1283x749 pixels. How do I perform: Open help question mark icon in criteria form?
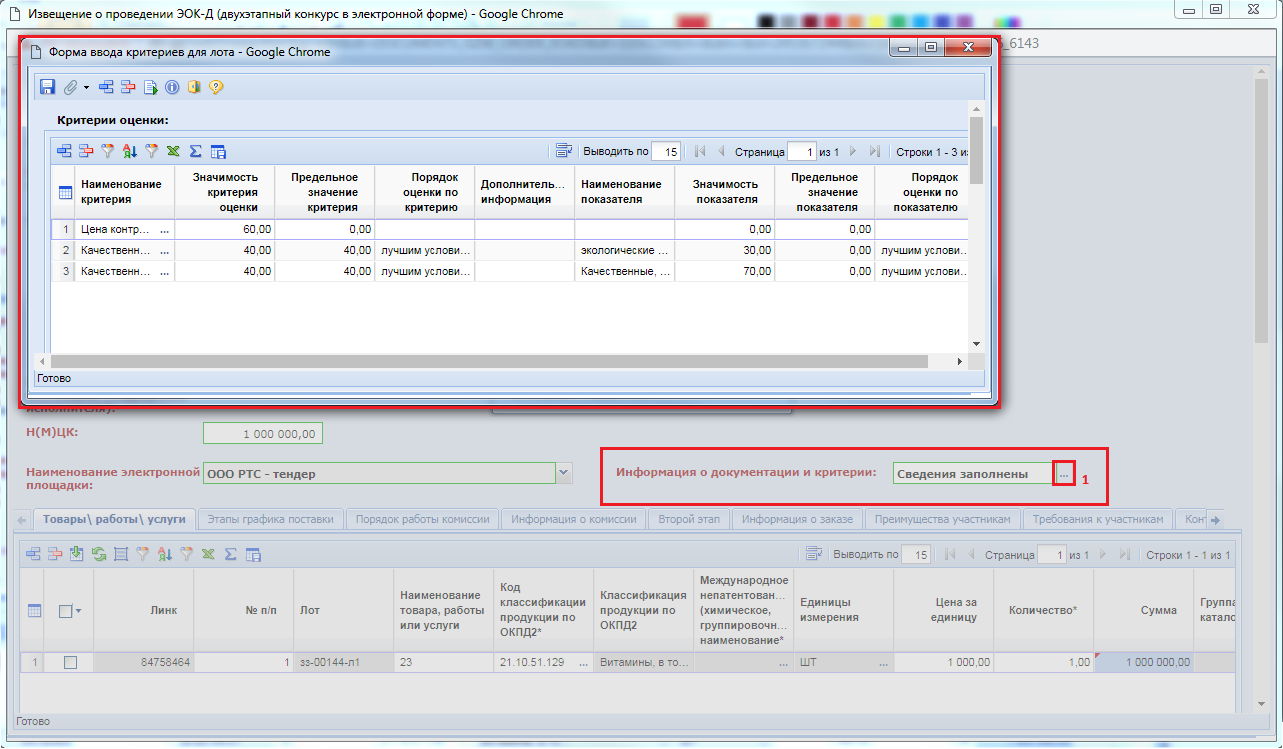[215, 87]
